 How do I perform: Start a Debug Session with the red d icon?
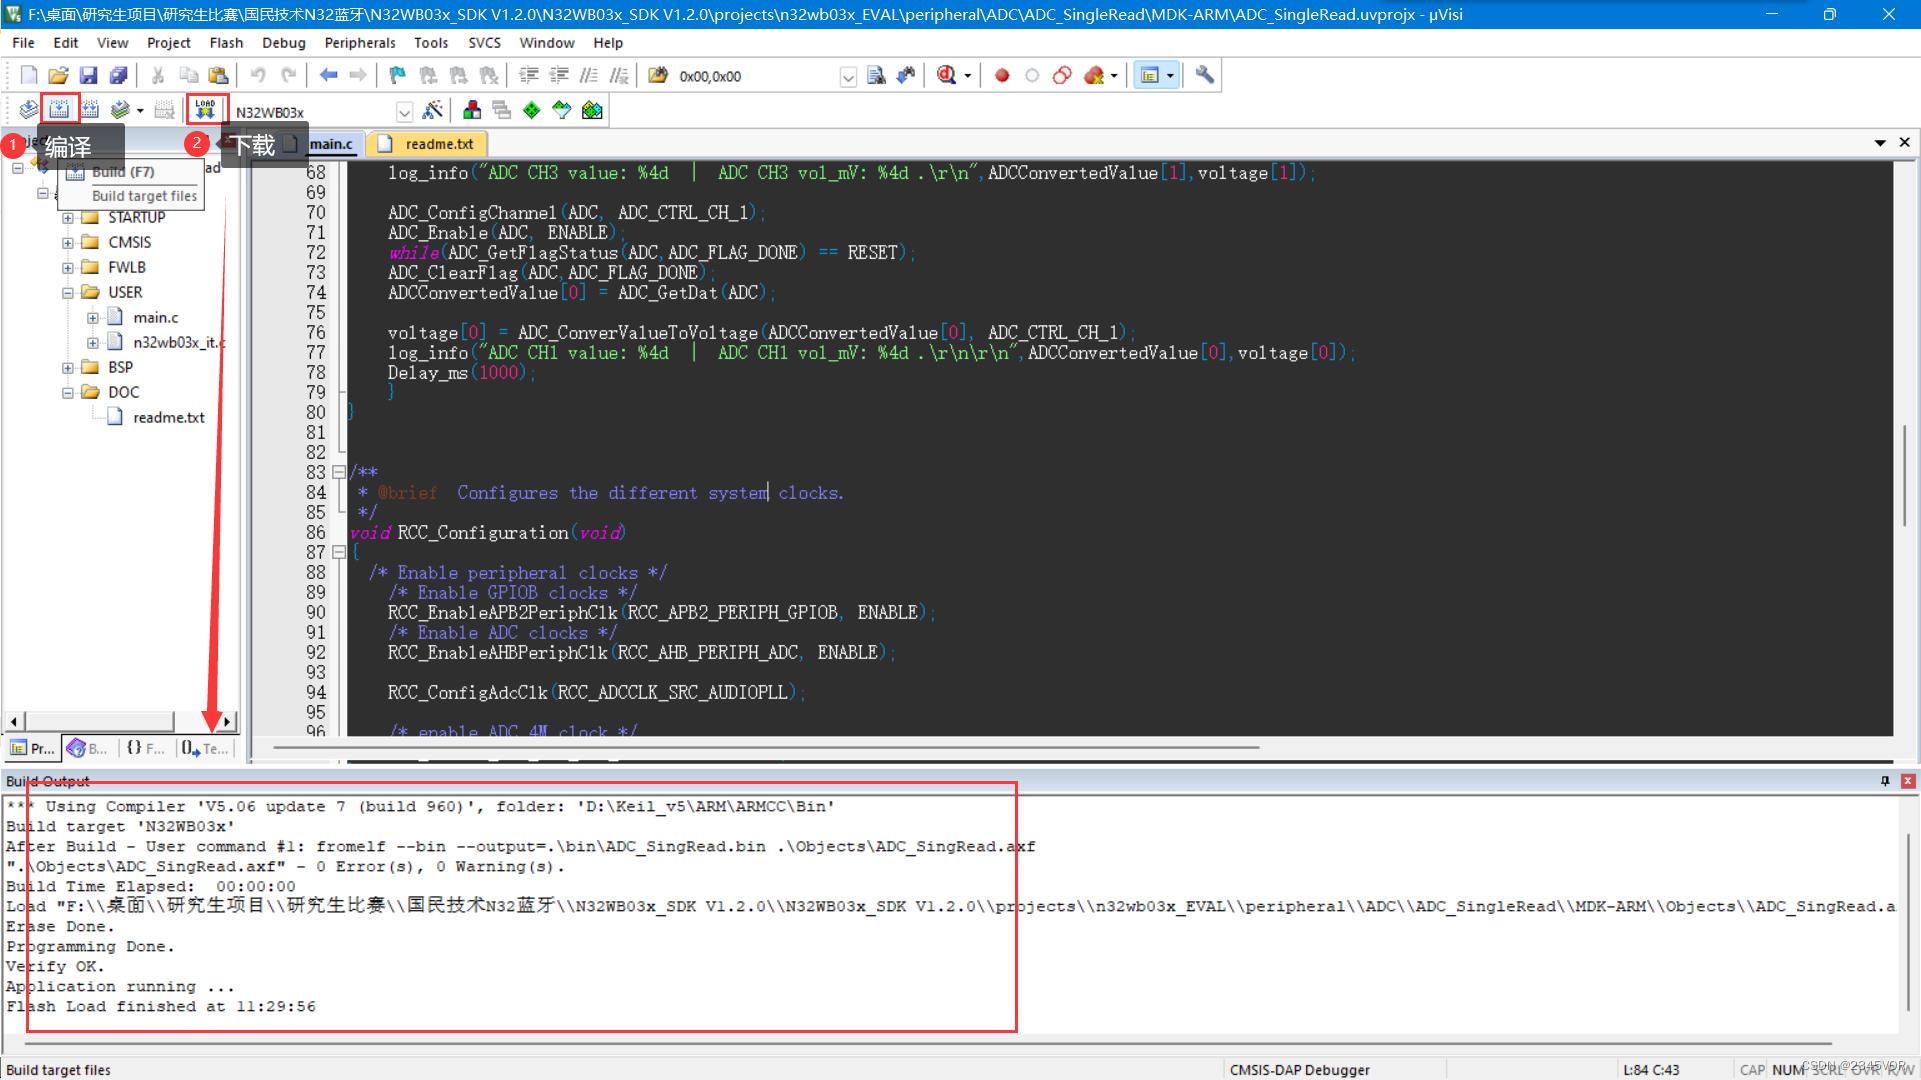click(947, 75)
